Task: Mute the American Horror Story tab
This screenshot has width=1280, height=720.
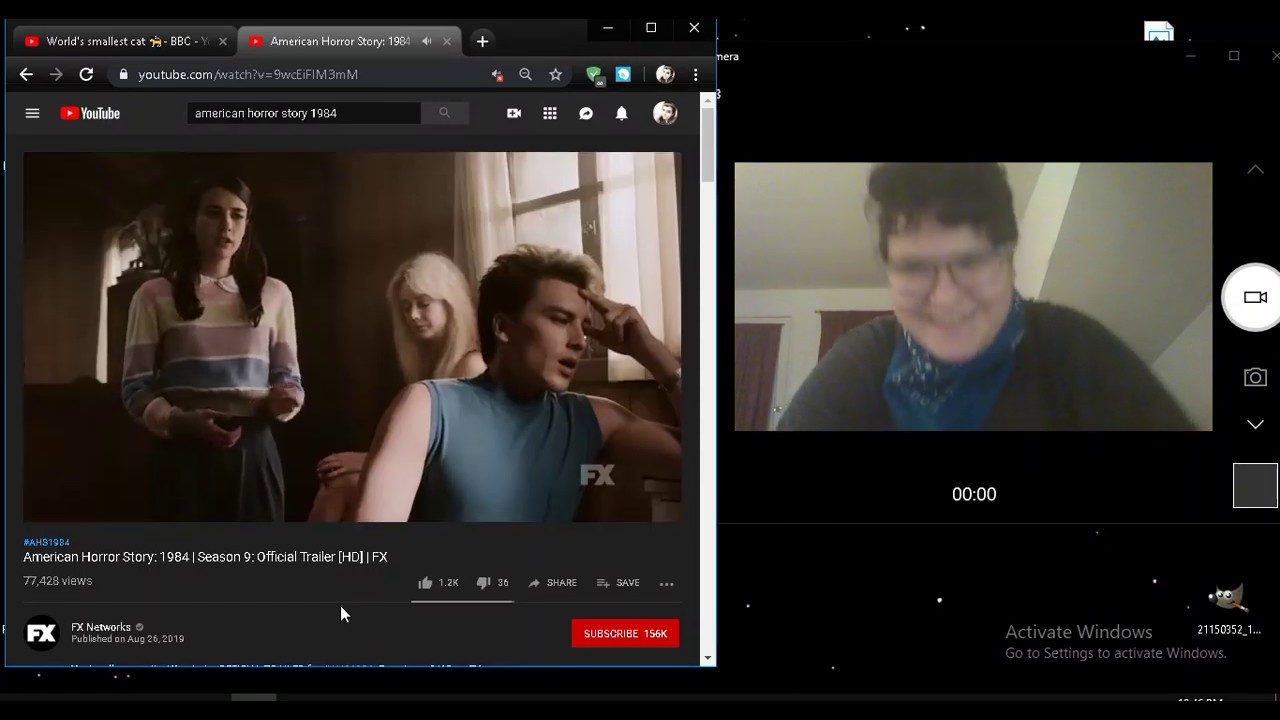Action: point(427,41)
